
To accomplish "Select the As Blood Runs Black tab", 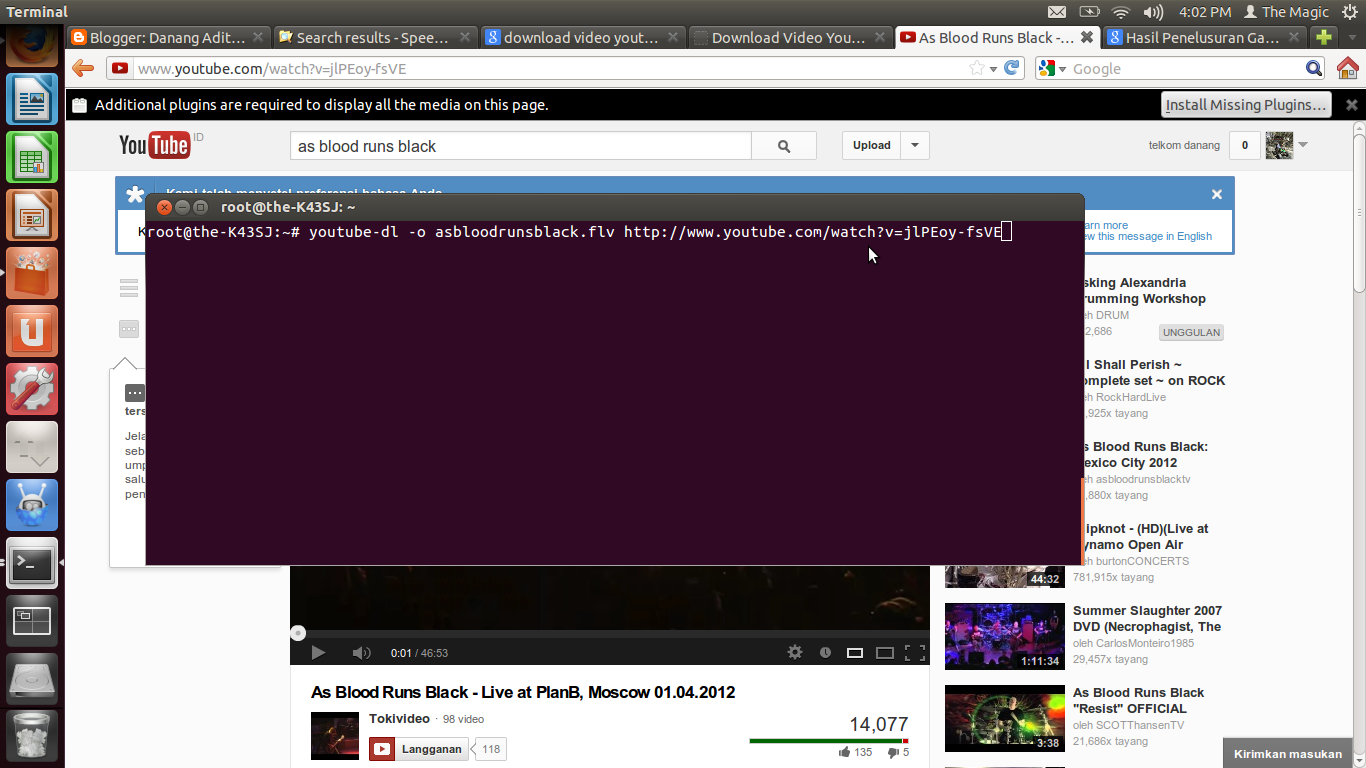I will click(x=996, y=38).
